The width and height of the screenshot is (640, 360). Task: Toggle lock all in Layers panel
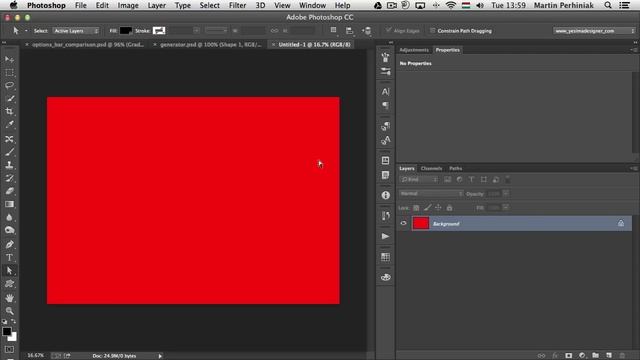pyautogui.click(x=449, y=208)
